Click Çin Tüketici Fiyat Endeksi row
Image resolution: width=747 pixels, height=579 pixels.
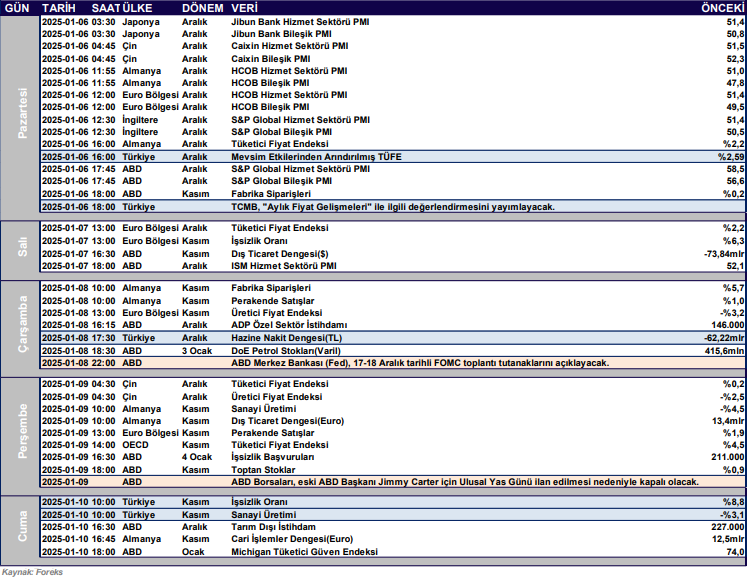(x=393, y=384)
